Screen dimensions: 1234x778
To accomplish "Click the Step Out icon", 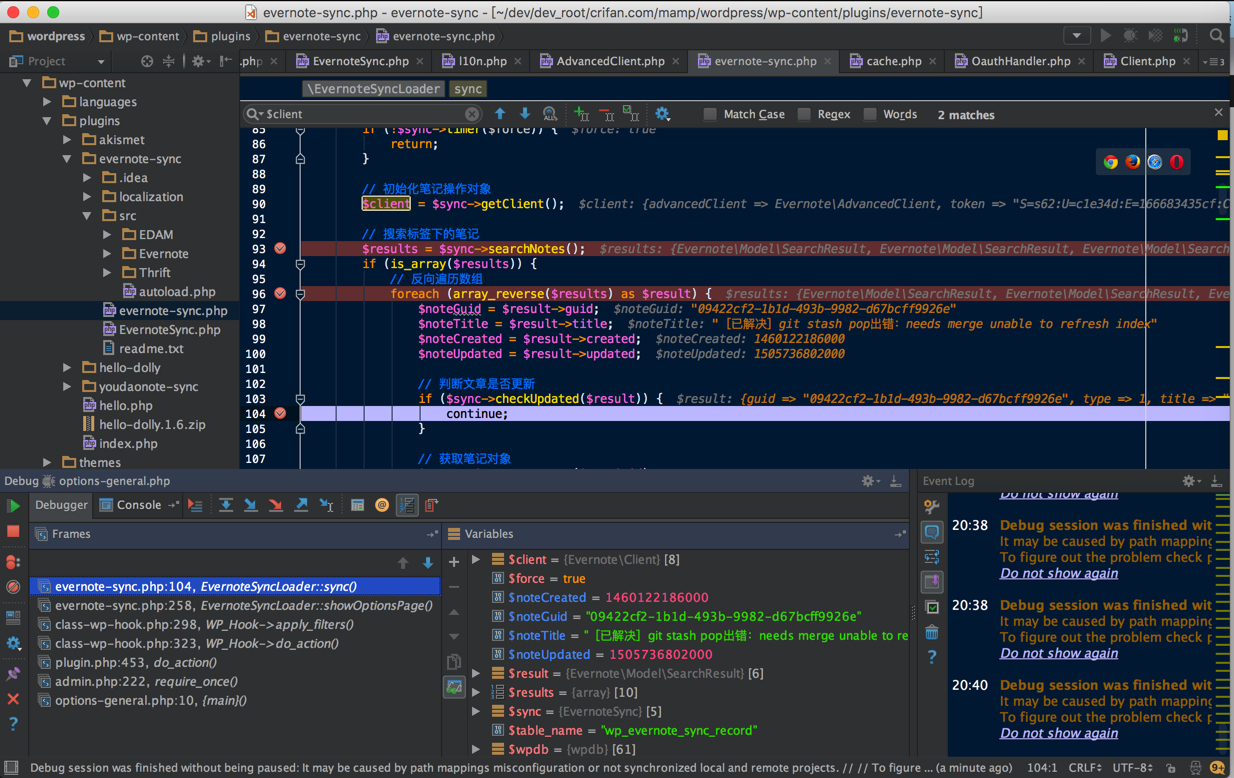I will 301,506.
